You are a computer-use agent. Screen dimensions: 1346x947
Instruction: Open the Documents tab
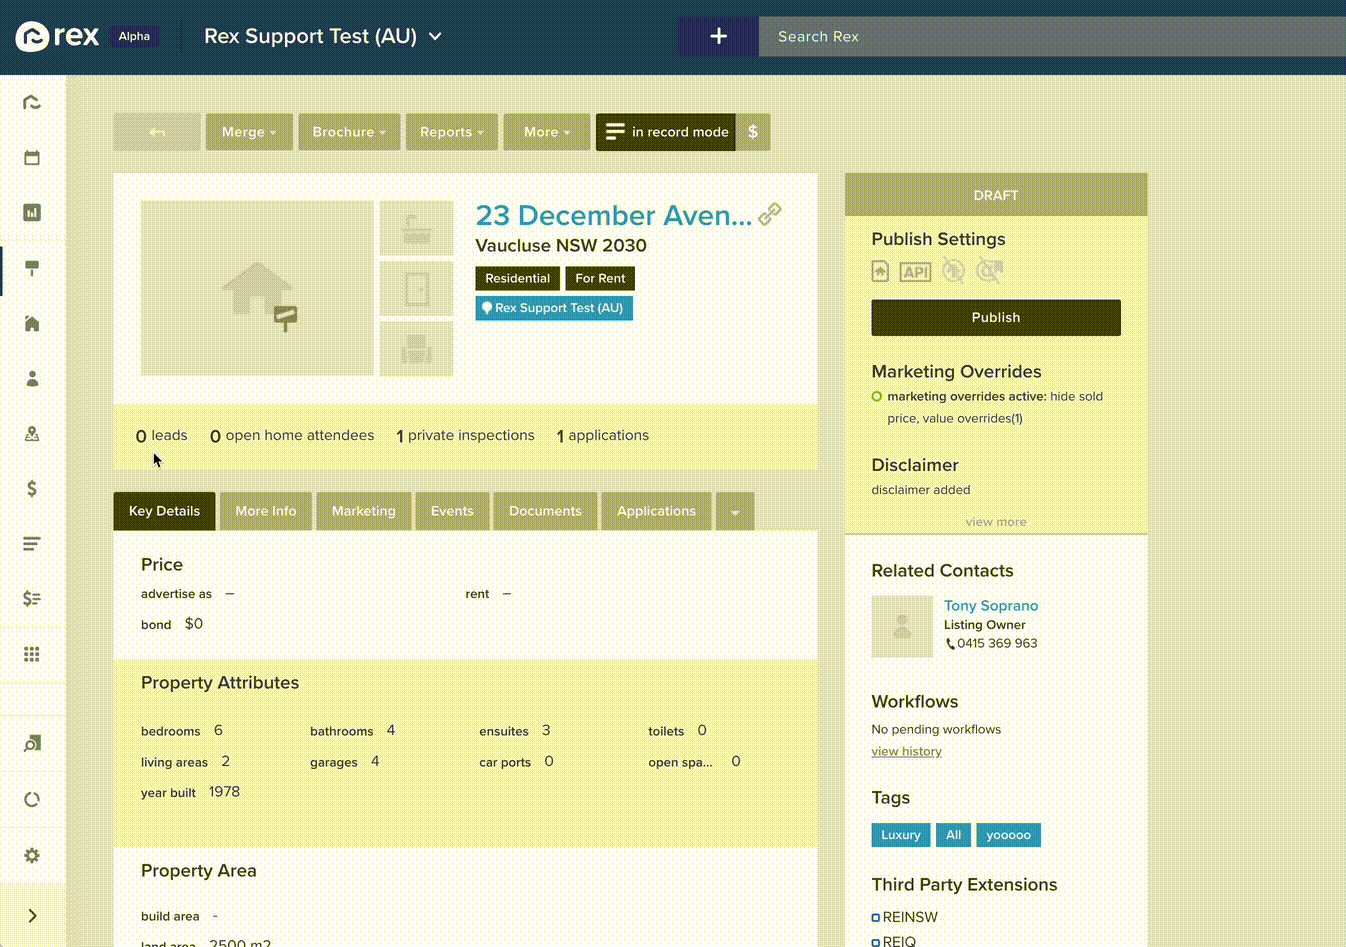pyautogui.click(x=544, y=510)
